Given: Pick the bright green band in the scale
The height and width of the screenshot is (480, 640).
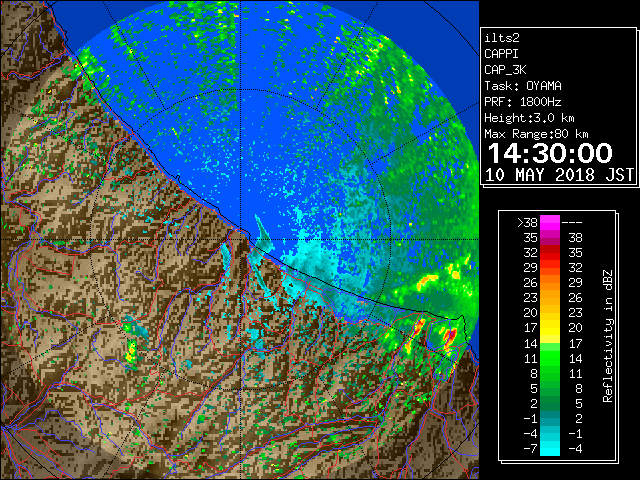Looking at the screenshot, I should [550, 358].
